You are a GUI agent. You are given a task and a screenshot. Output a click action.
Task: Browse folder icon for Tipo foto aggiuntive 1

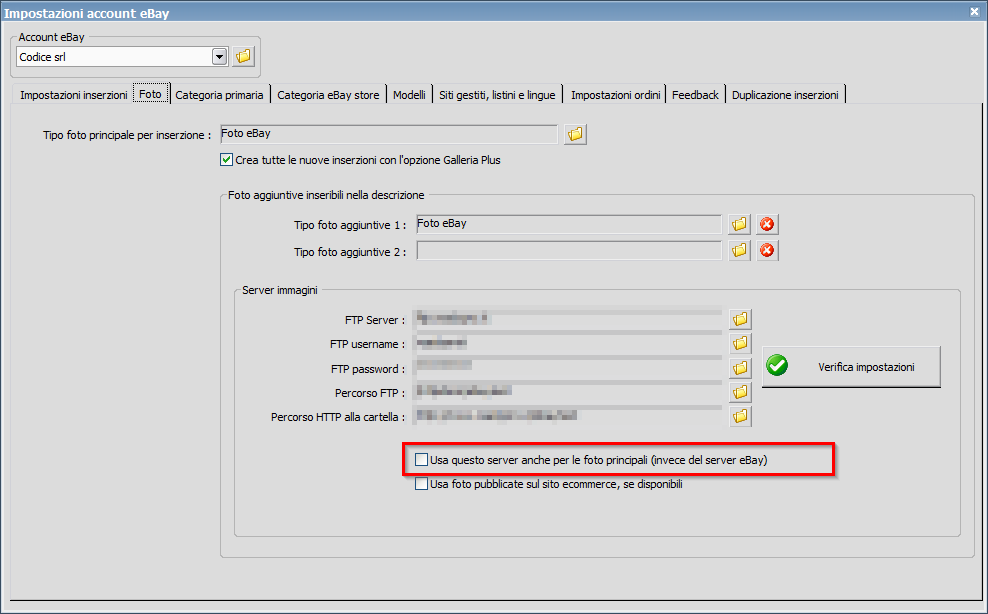[x=740, y=224]
